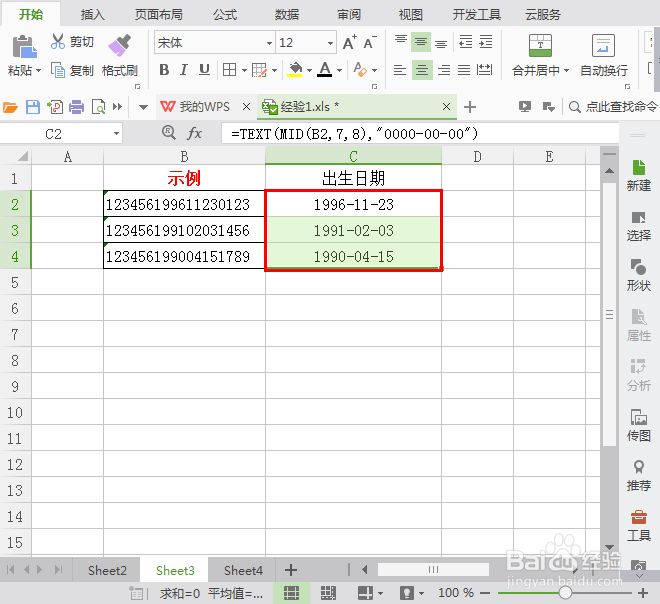
Task: Select the Format Painter brush
Action: coord(120,45)
